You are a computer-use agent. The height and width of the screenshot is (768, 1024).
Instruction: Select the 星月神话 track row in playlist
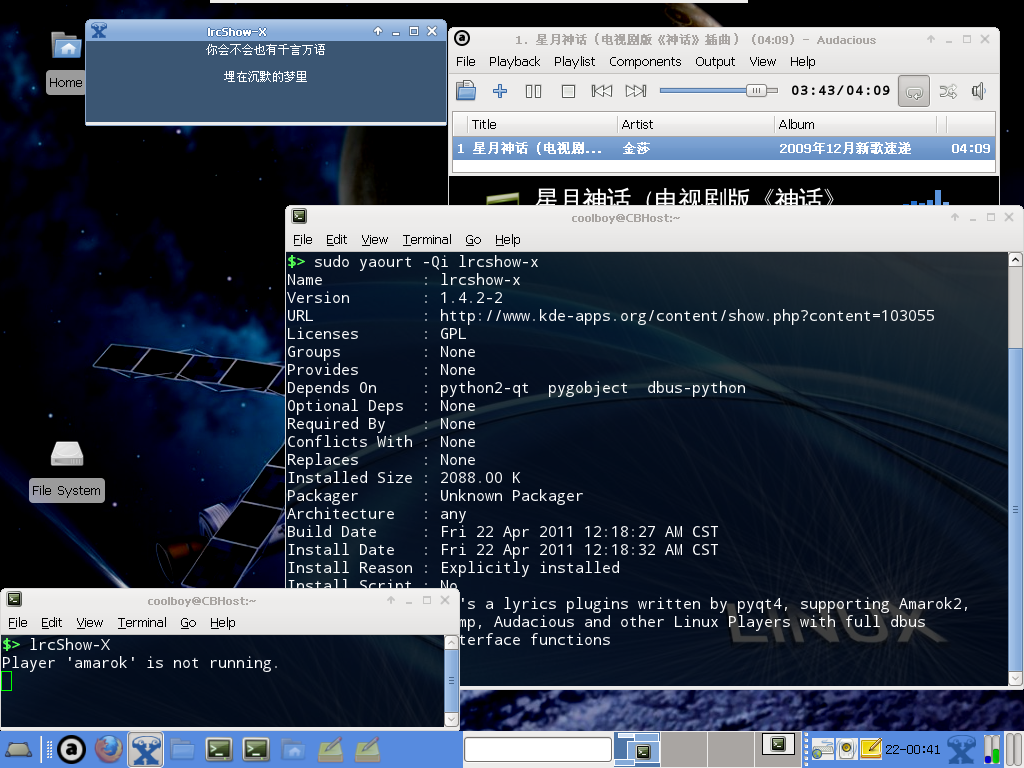pyautogui.click(x=724, y=148)
